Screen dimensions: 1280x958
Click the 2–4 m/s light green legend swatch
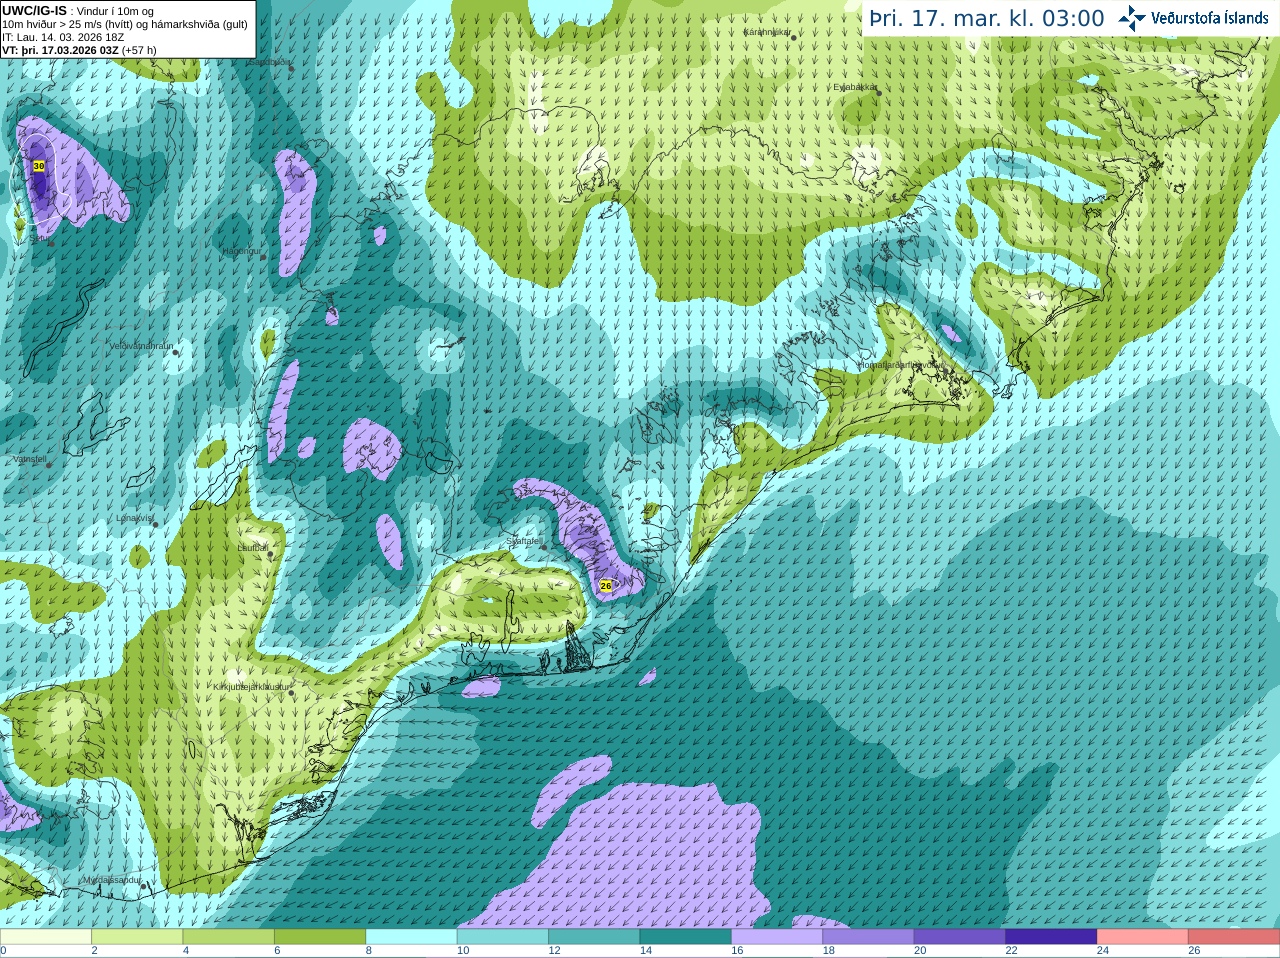(x=137, y=937)
